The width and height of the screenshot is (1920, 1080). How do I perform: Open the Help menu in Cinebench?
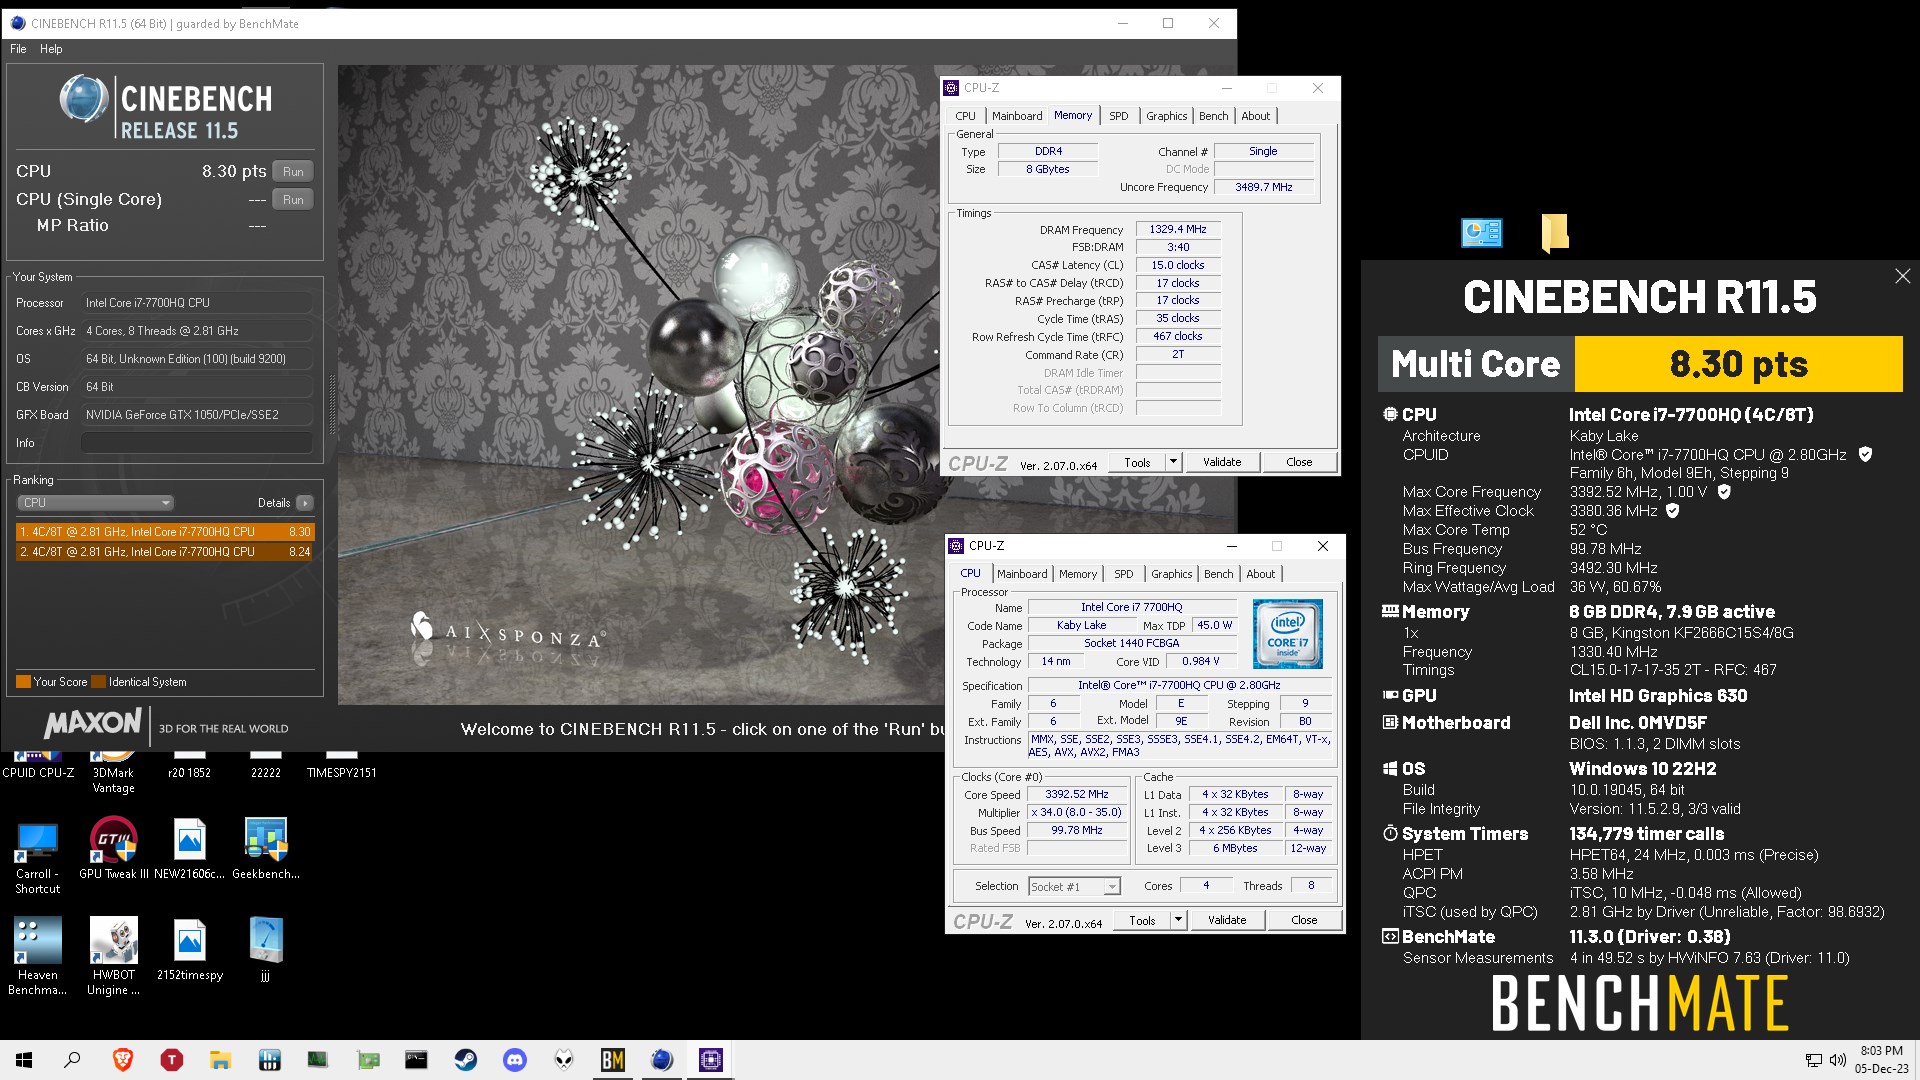coord(51,49)
